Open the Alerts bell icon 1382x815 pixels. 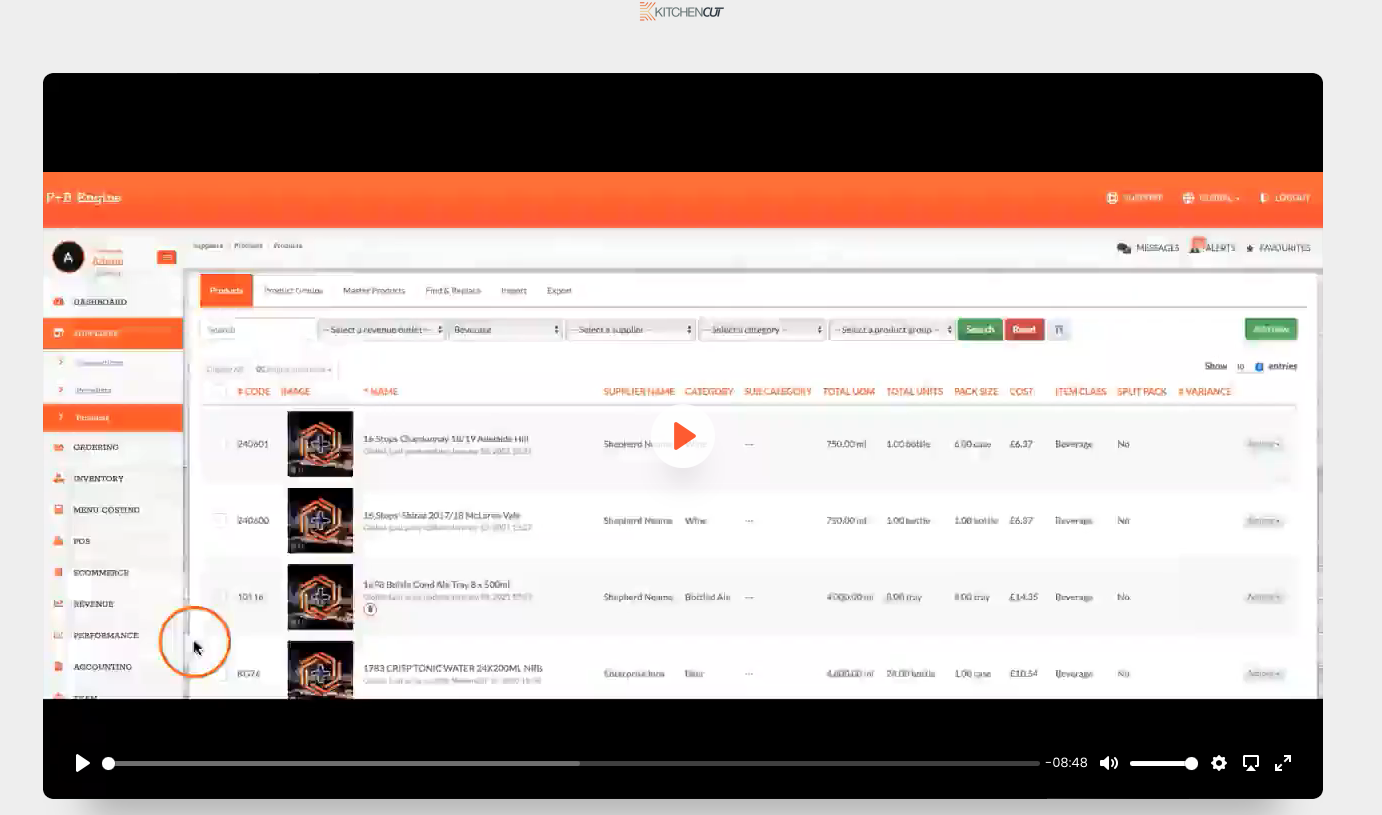tap(1196, 247)
